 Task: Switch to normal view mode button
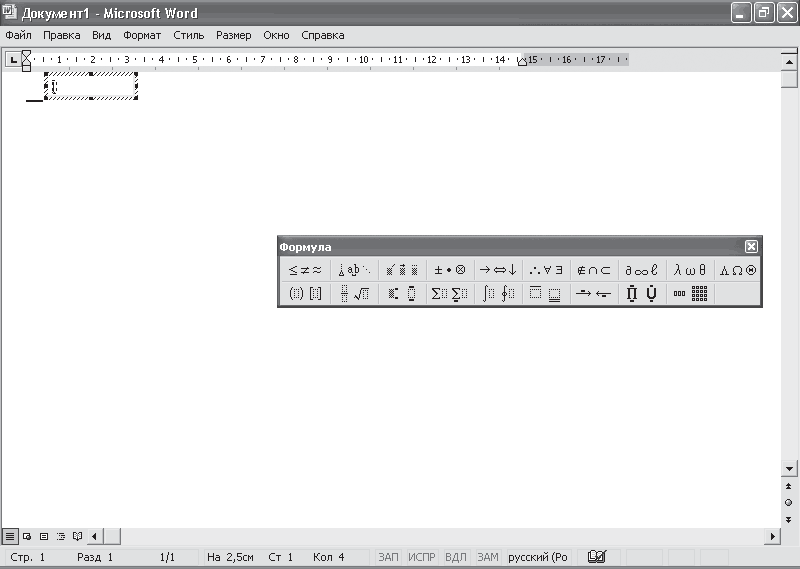(x=10, y=536)
